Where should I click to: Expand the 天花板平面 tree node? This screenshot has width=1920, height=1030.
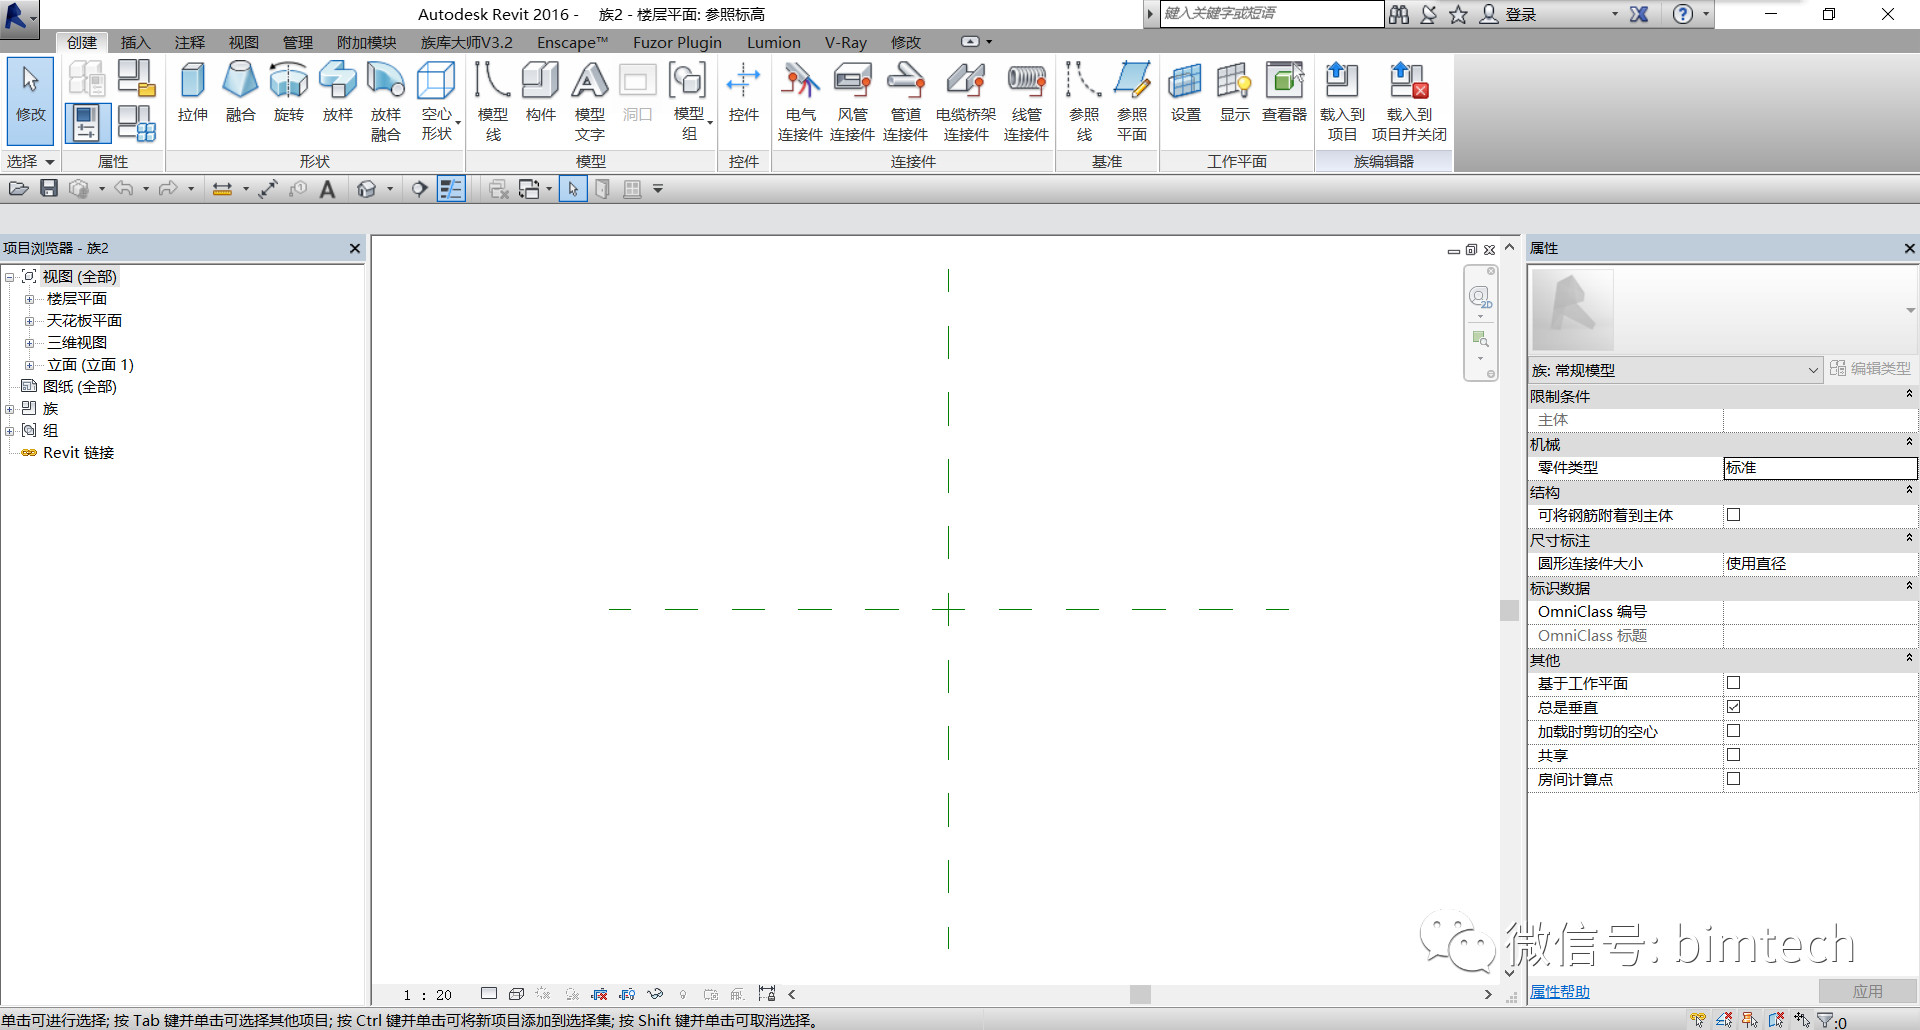pyautogui.click(x=30, y=321)
